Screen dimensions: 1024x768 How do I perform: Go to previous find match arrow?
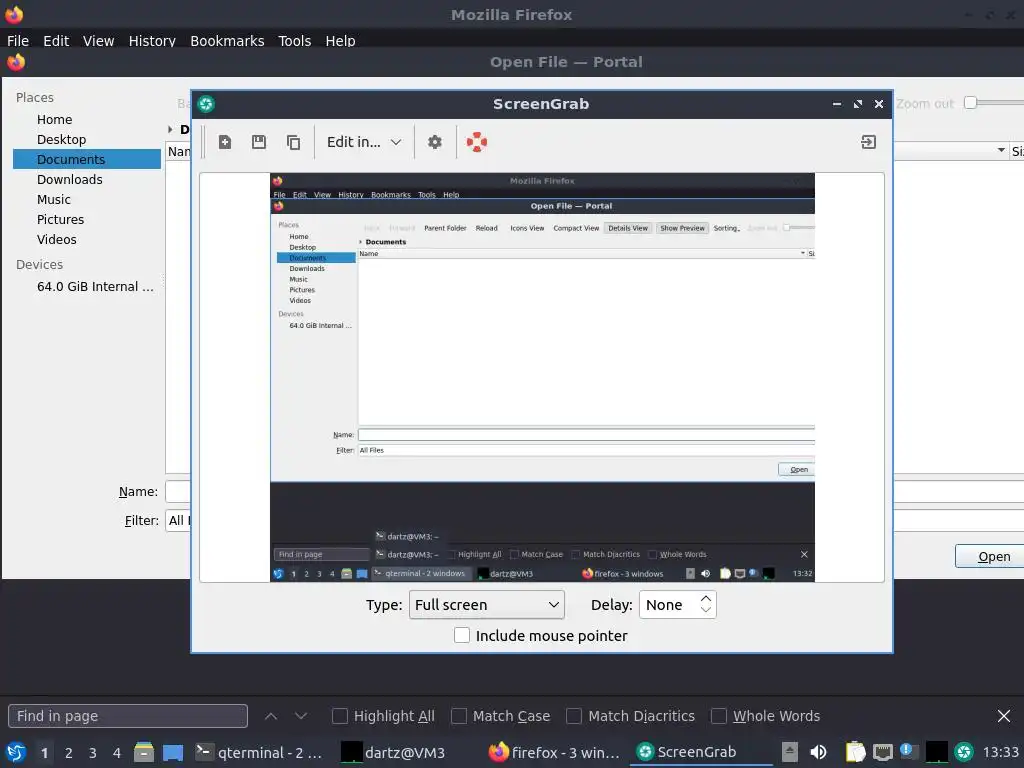tap(271, 716)
